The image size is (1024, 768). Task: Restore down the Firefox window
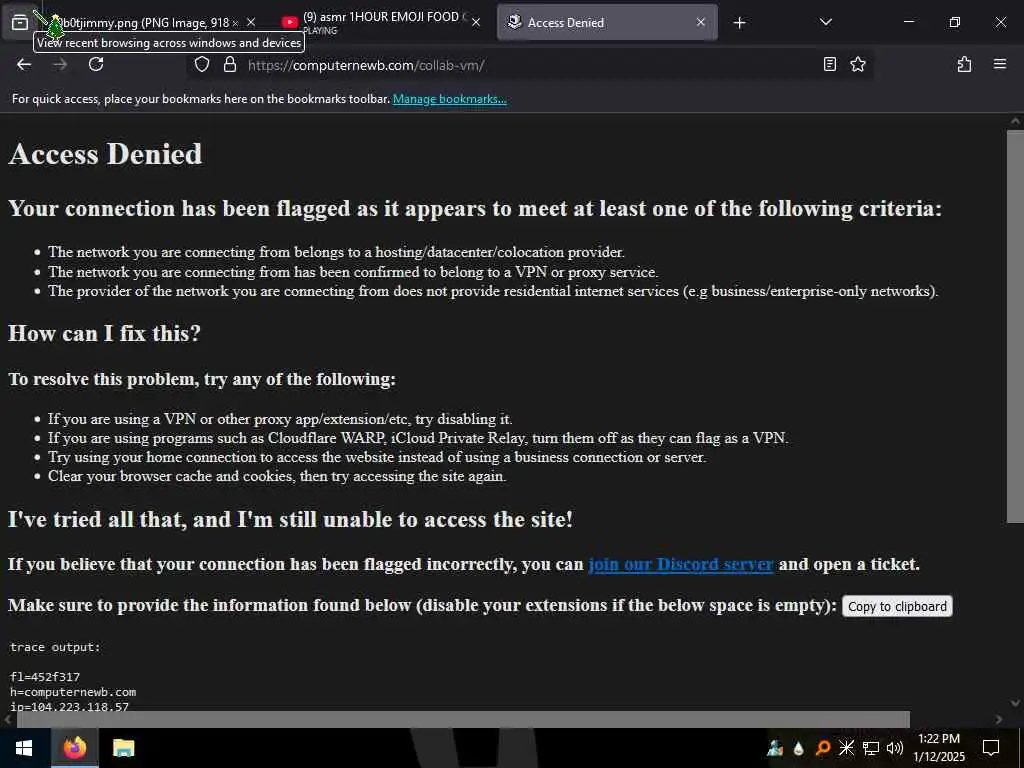point(955,22)
